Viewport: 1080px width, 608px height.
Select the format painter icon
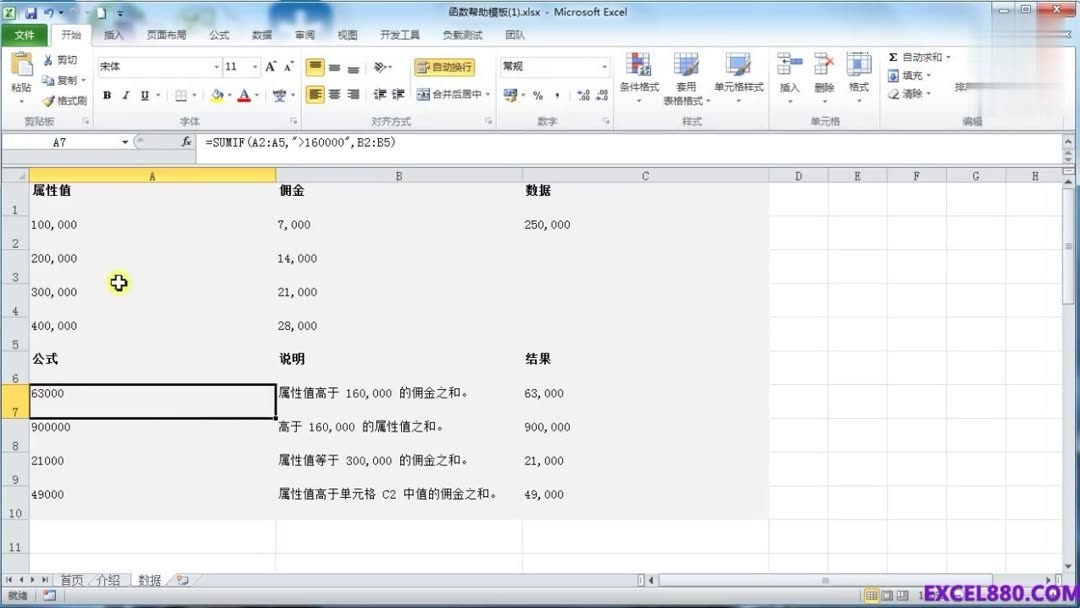tap(50, 99)
